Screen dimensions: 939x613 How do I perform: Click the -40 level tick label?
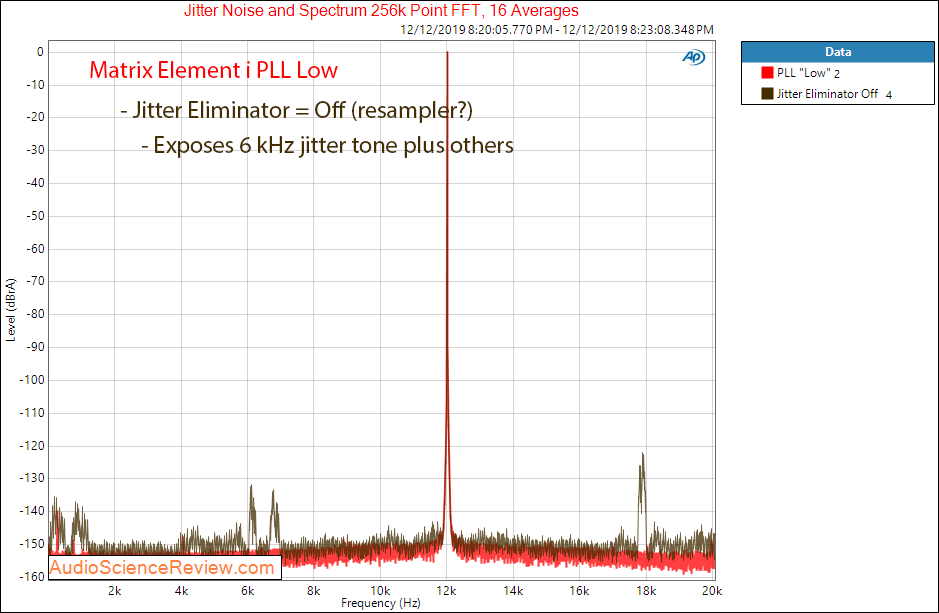[x=35, y=183]
